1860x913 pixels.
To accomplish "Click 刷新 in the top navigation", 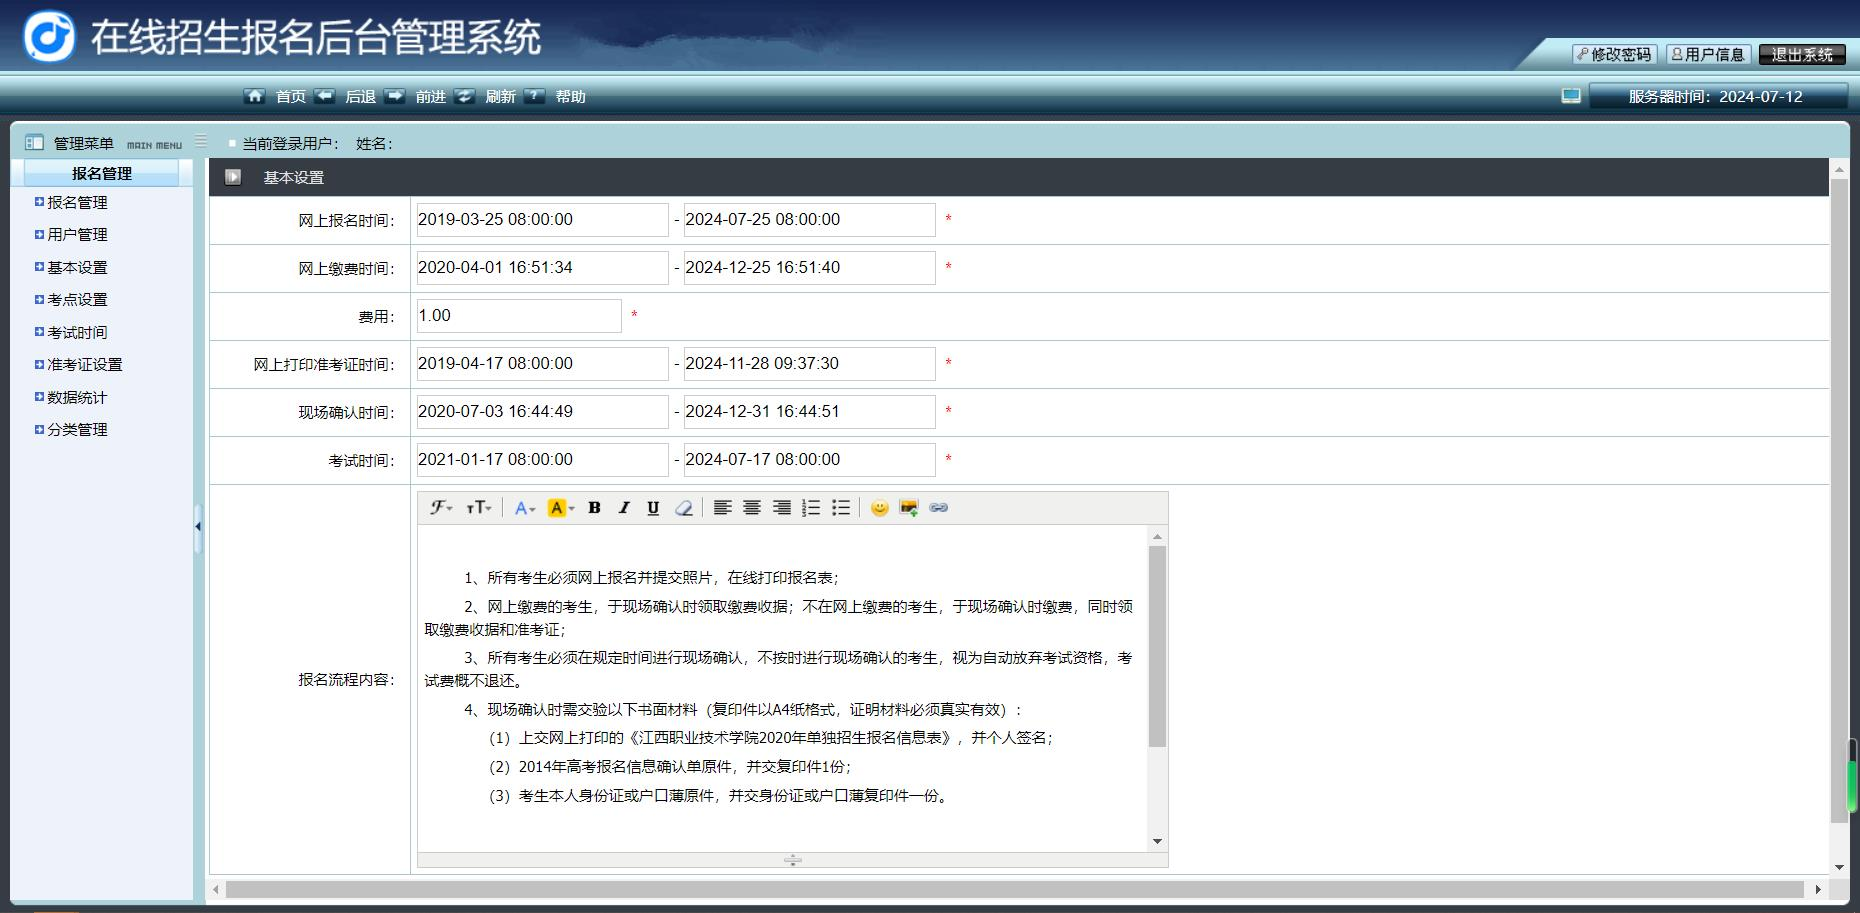I will [x=500, y=97].
